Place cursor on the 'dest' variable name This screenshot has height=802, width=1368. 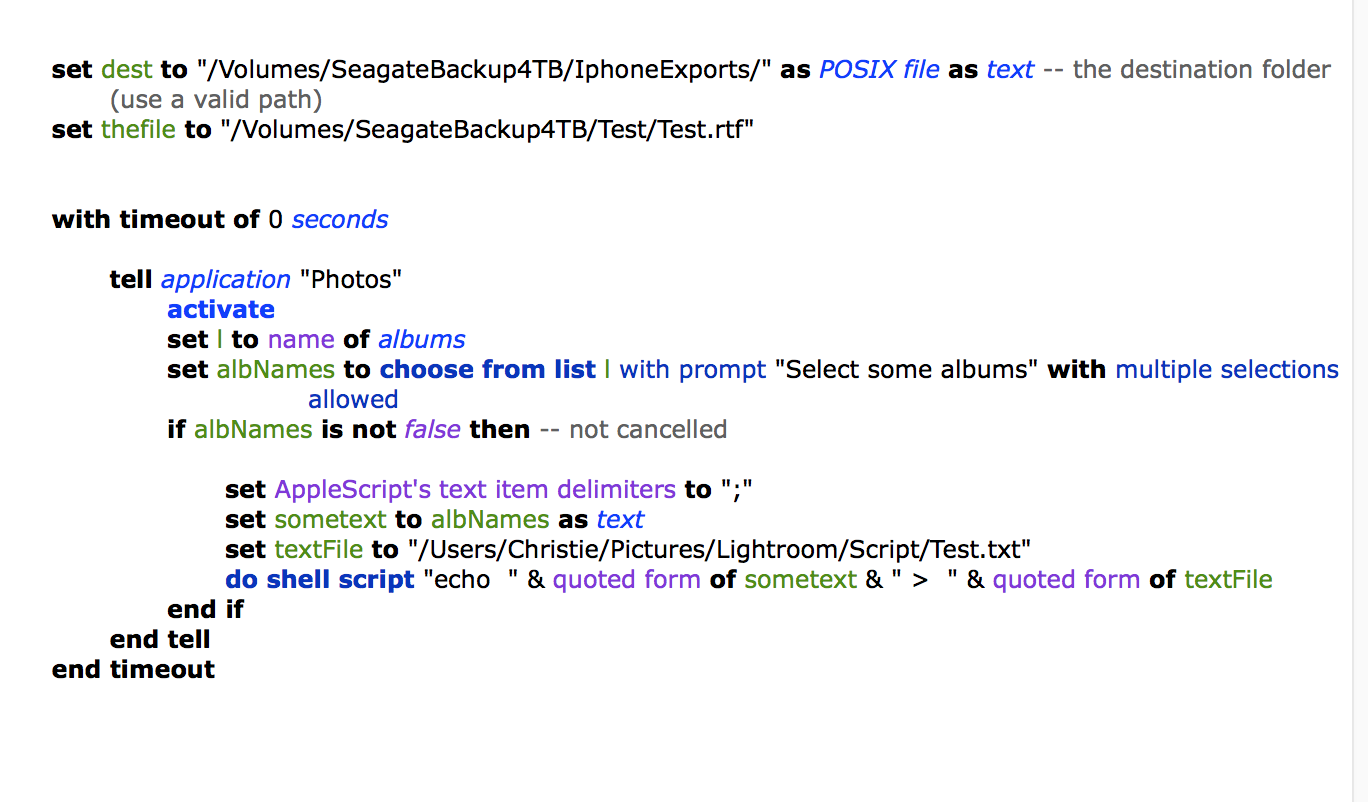pyautogui.click(x=127, y=70)
